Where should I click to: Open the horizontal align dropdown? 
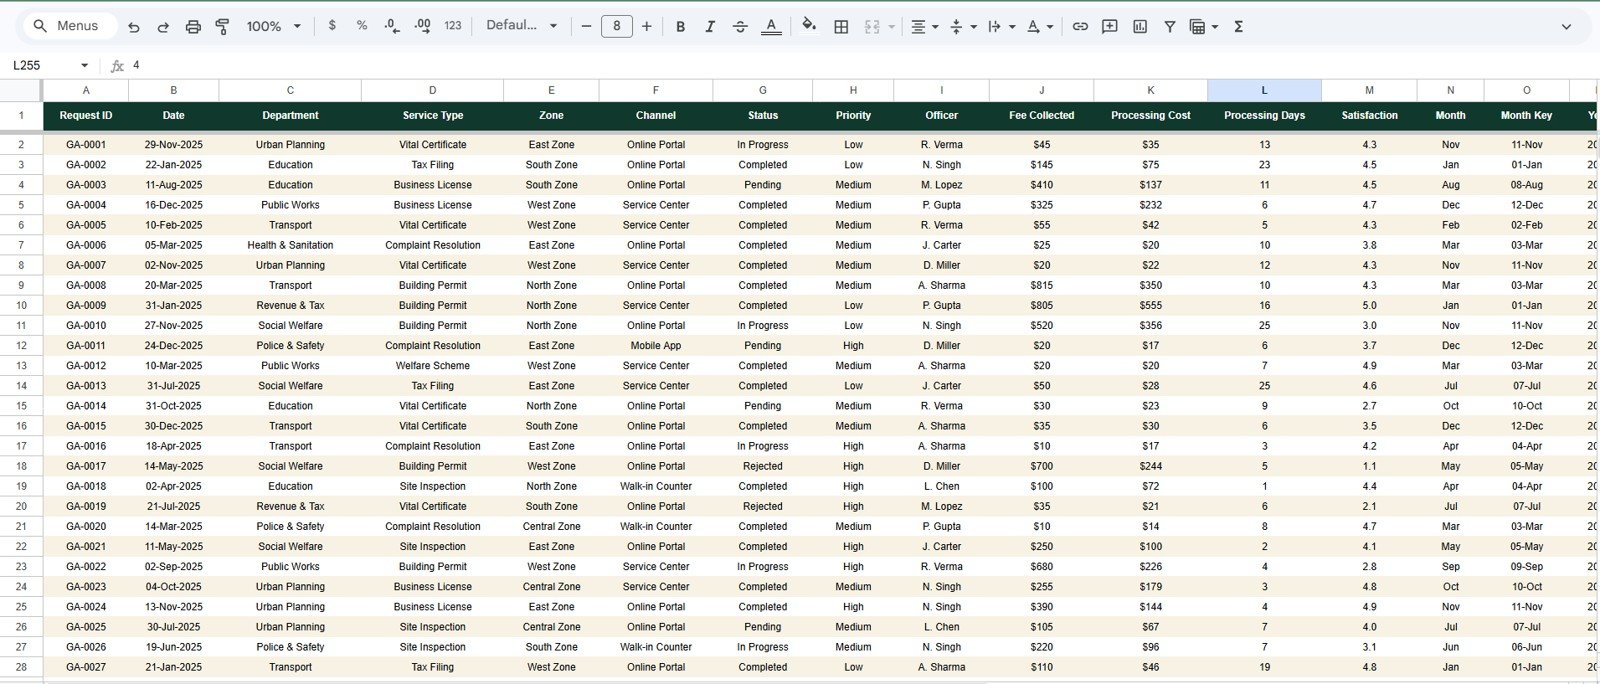coord(924,27)
